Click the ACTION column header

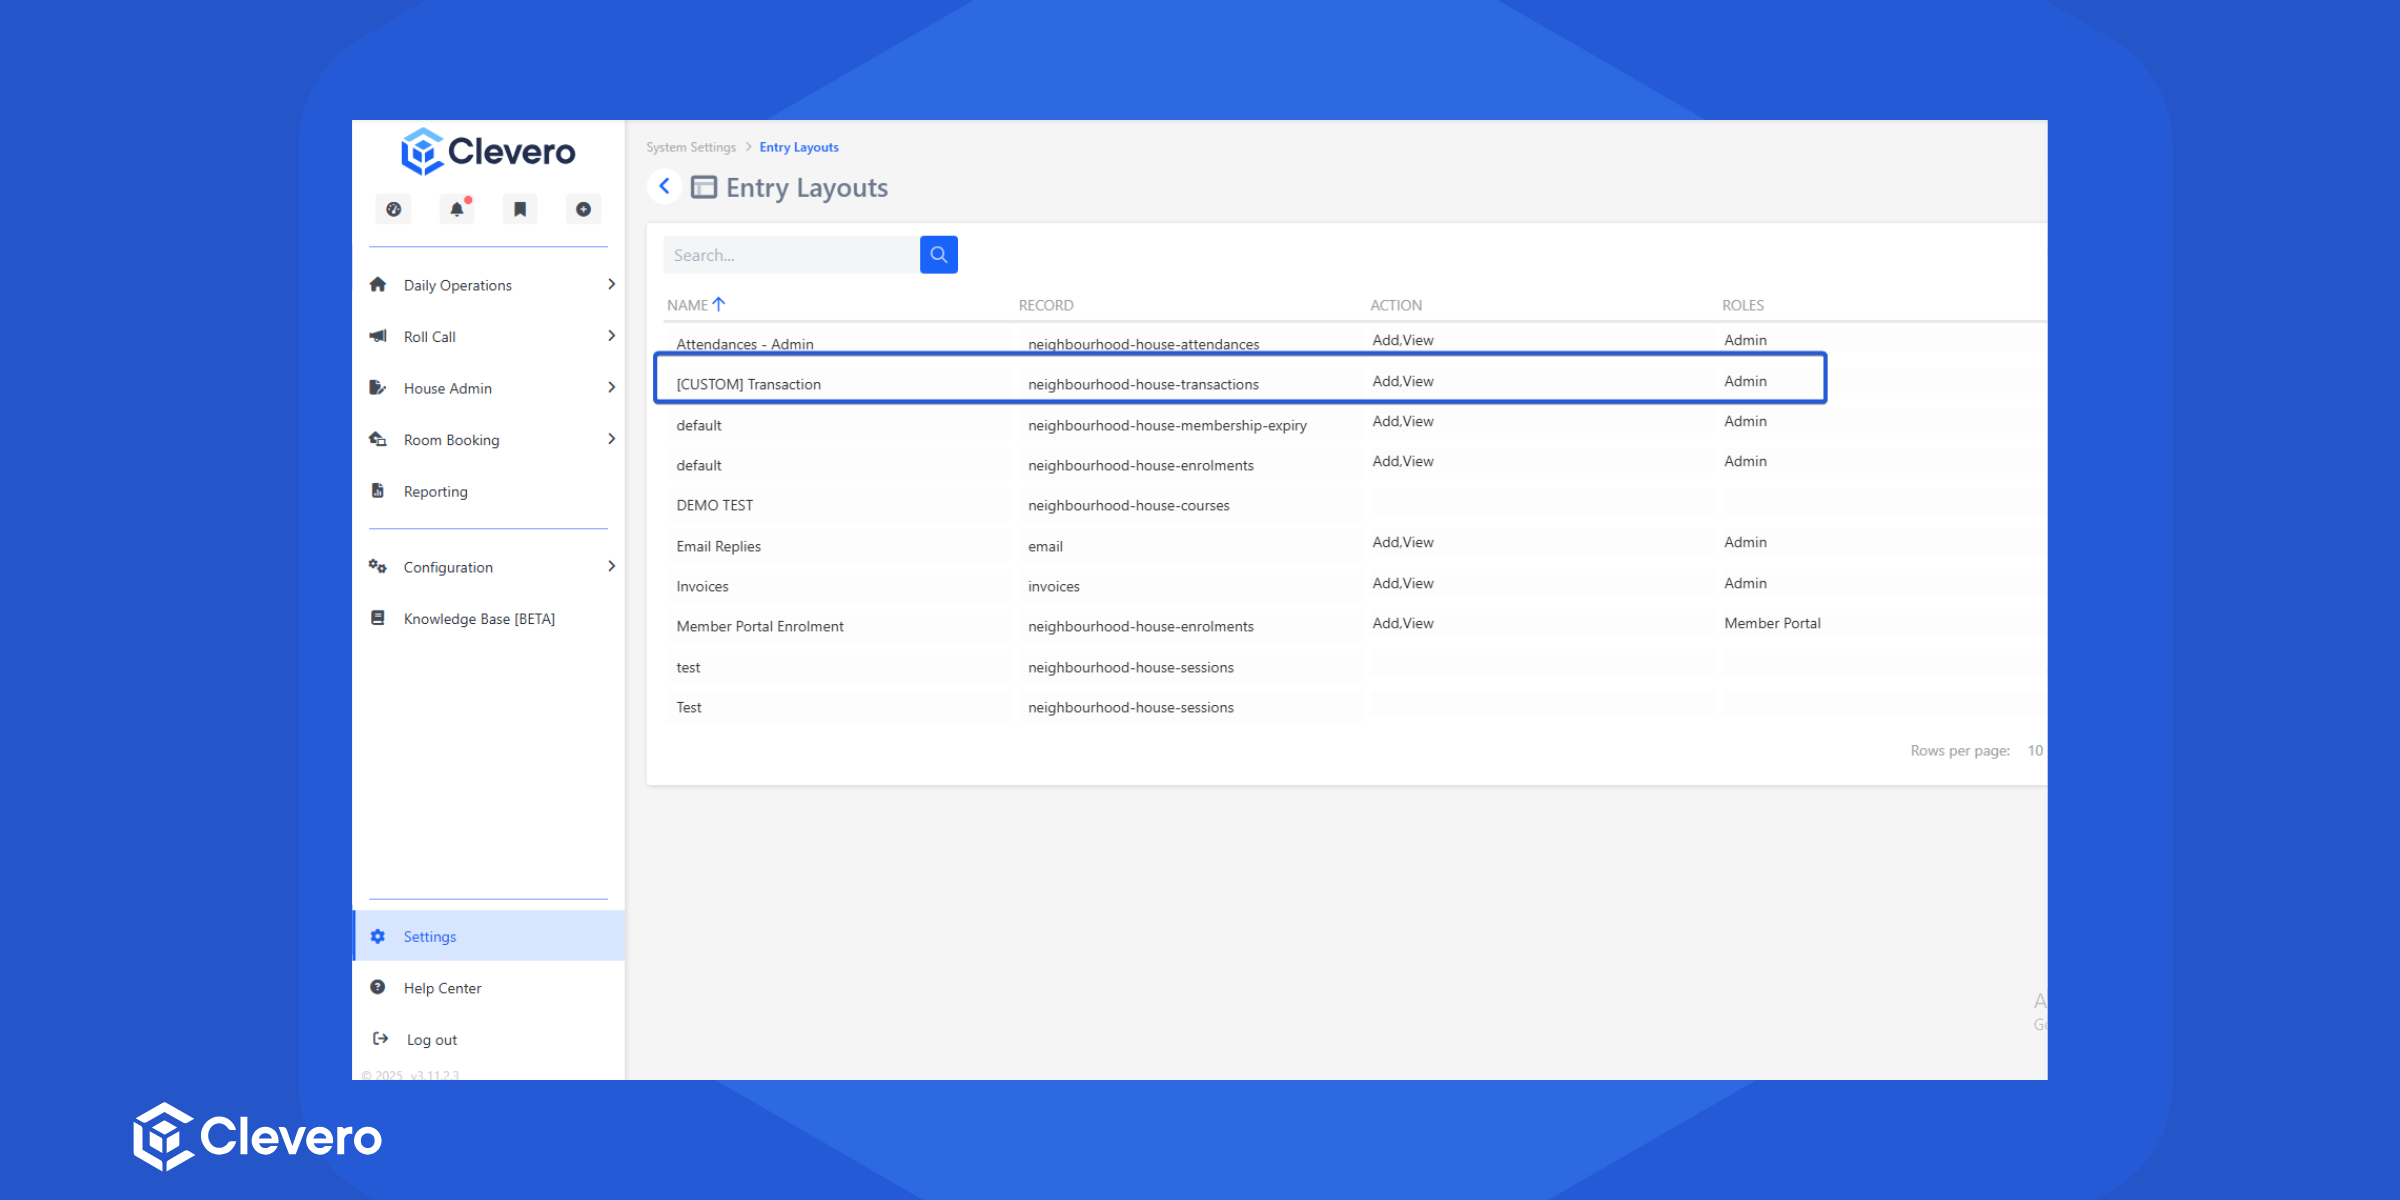[x=1396, y=305]
